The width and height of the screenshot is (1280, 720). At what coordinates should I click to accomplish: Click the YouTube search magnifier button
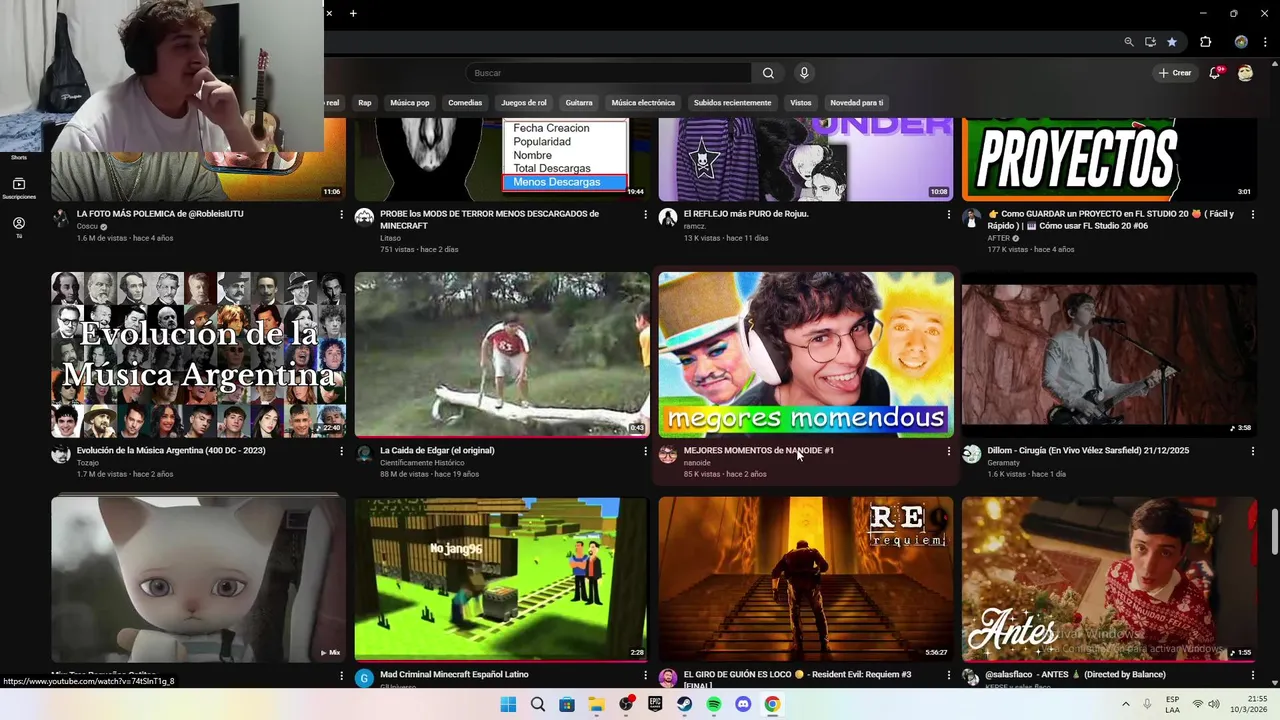click(768, 73)
